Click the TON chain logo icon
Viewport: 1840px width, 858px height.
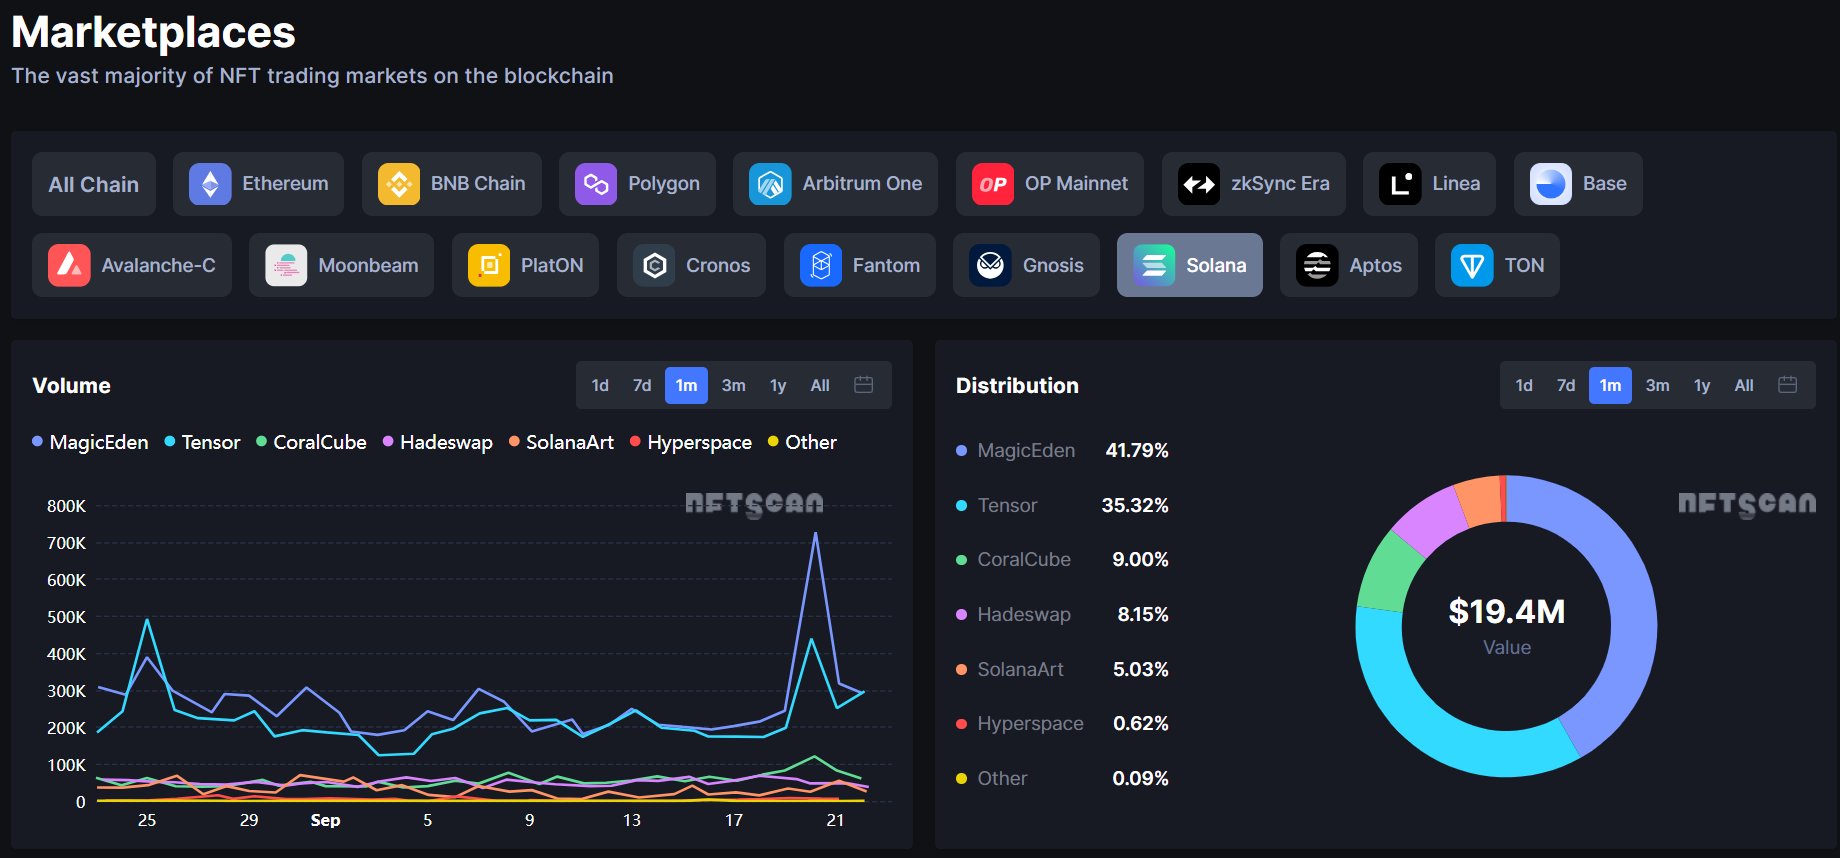(x=1471, y=266)
